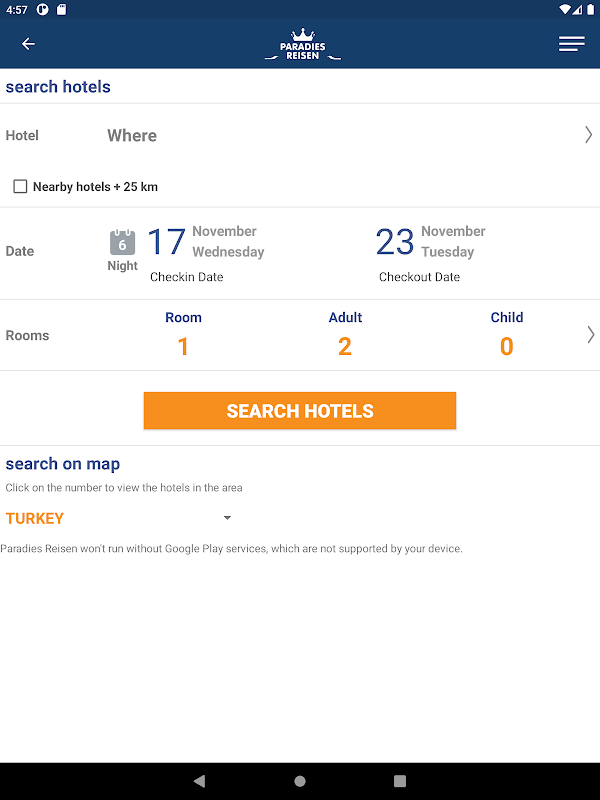This screenshot has height=800, width=600.
Task: Tap the Paradies Reisen crown logo
Action: [302, 45]
